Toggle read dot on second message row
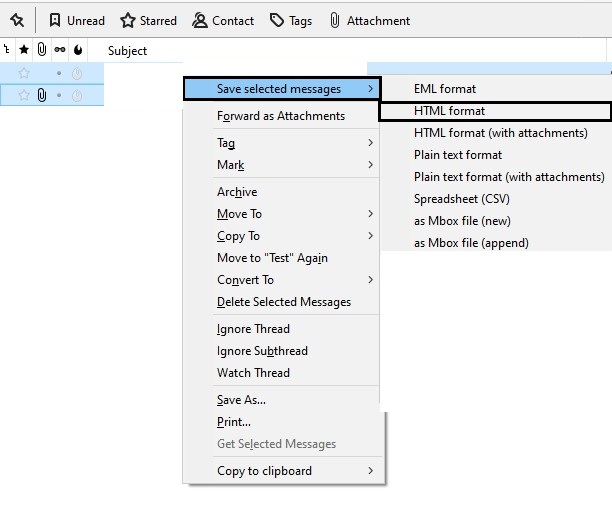Viewport: 612px width, 505px height. click(59, 95)
